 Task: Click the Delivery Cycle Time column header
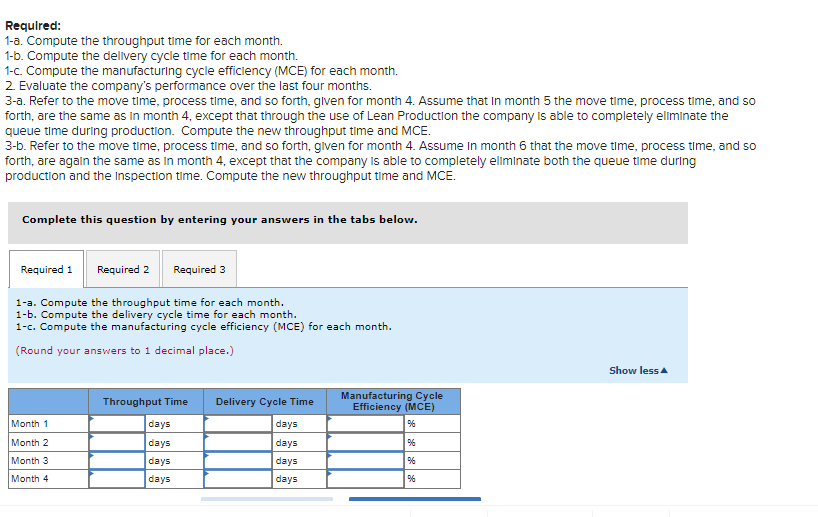(265, 402)
